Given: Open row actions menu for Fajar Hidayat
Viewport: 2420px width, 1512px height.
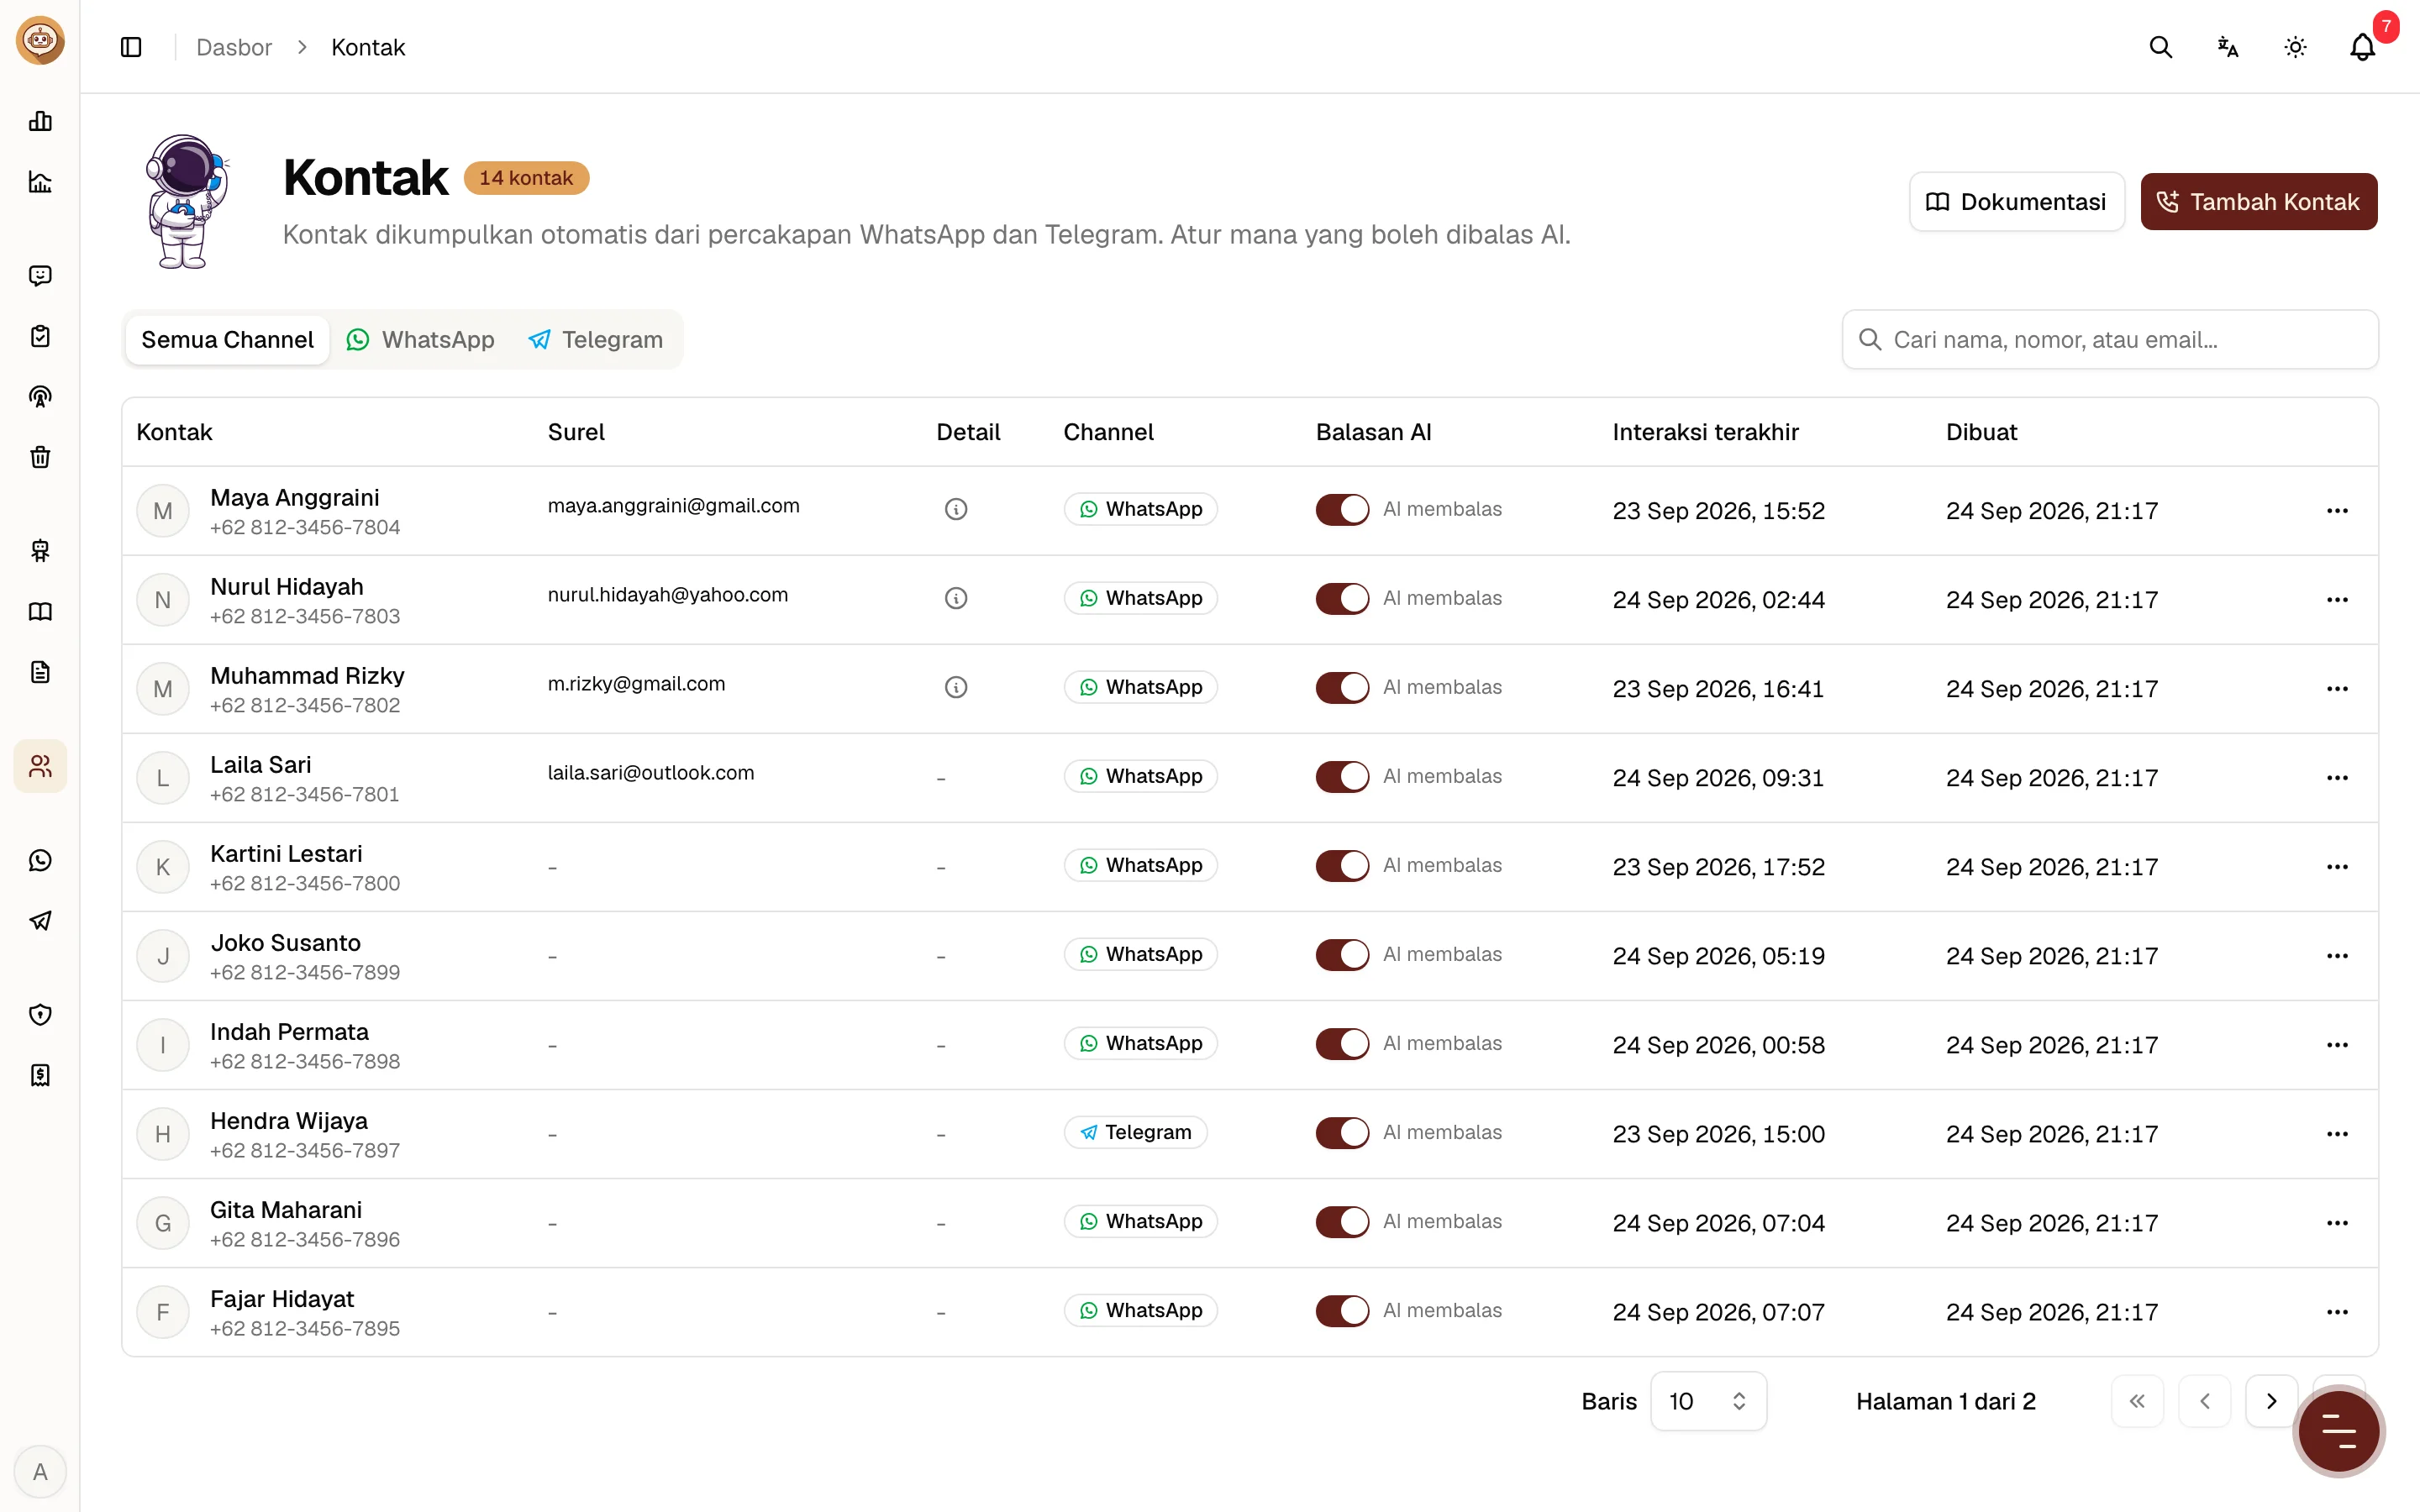Looking at the screenshot, I should (x=2337, y=1312).
